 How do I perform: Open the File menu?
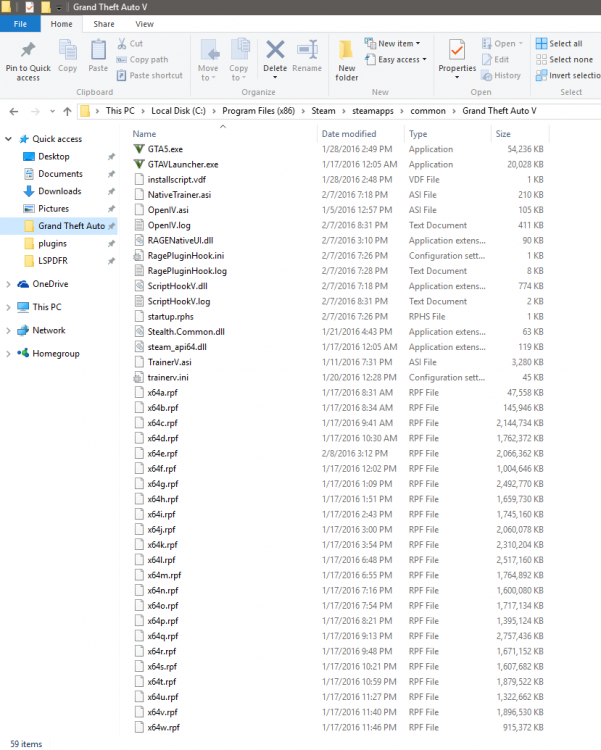(20, 24)
